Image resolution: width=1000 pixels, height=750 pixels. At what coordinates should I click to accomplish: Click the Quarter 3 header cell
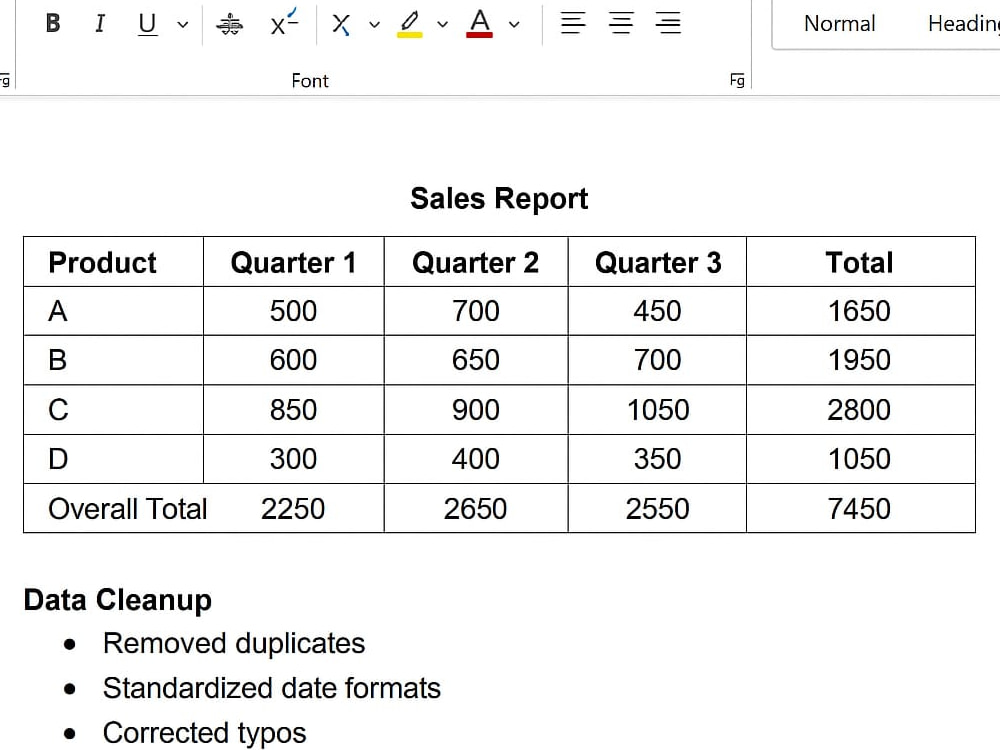click(x=658, y=262)
